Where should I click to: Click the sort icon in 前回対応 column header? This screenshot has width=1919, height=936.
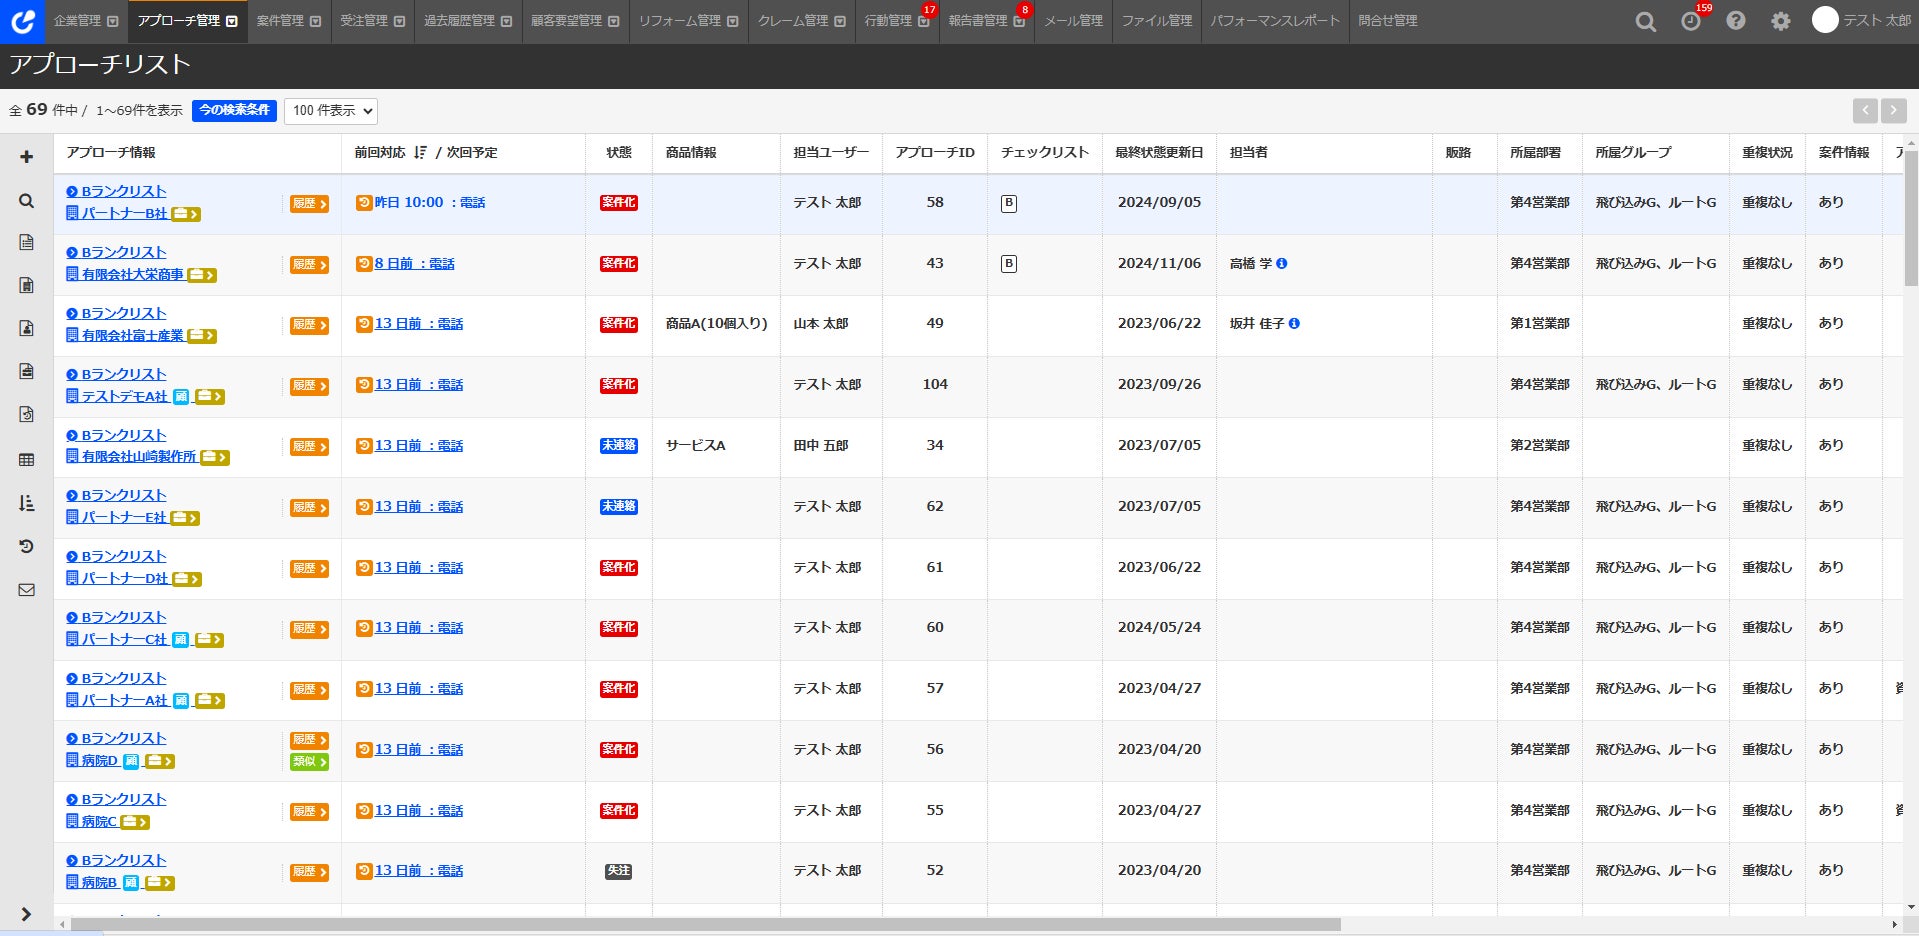(x=420, y=152)
